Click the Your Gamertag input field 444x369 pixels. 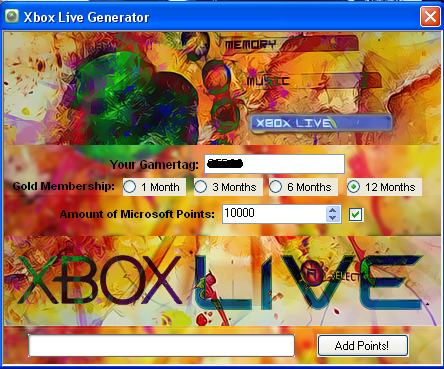click(x=274, y=164)
